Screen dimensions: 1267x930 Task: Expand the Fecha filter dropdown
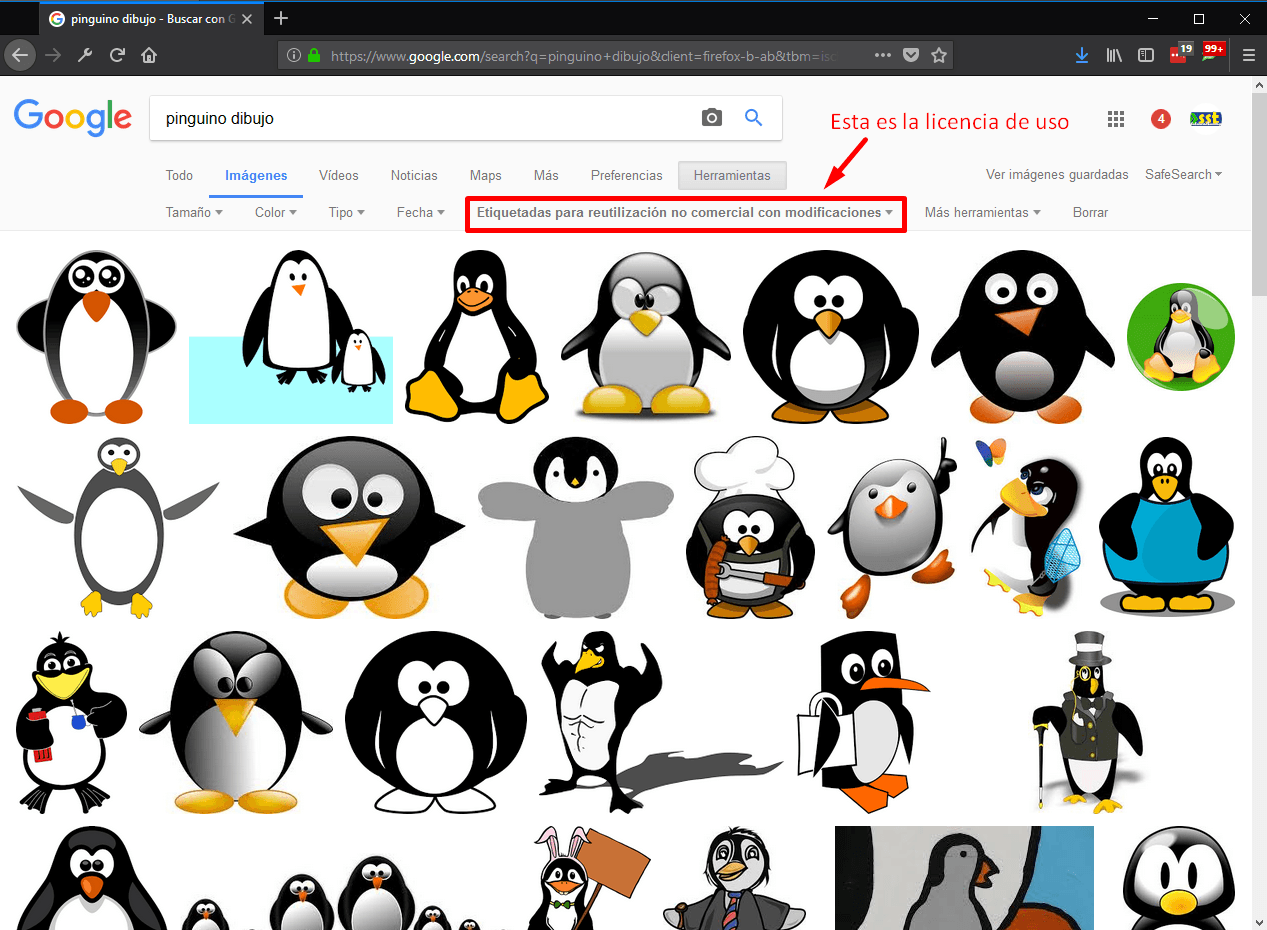click(421, 212)
